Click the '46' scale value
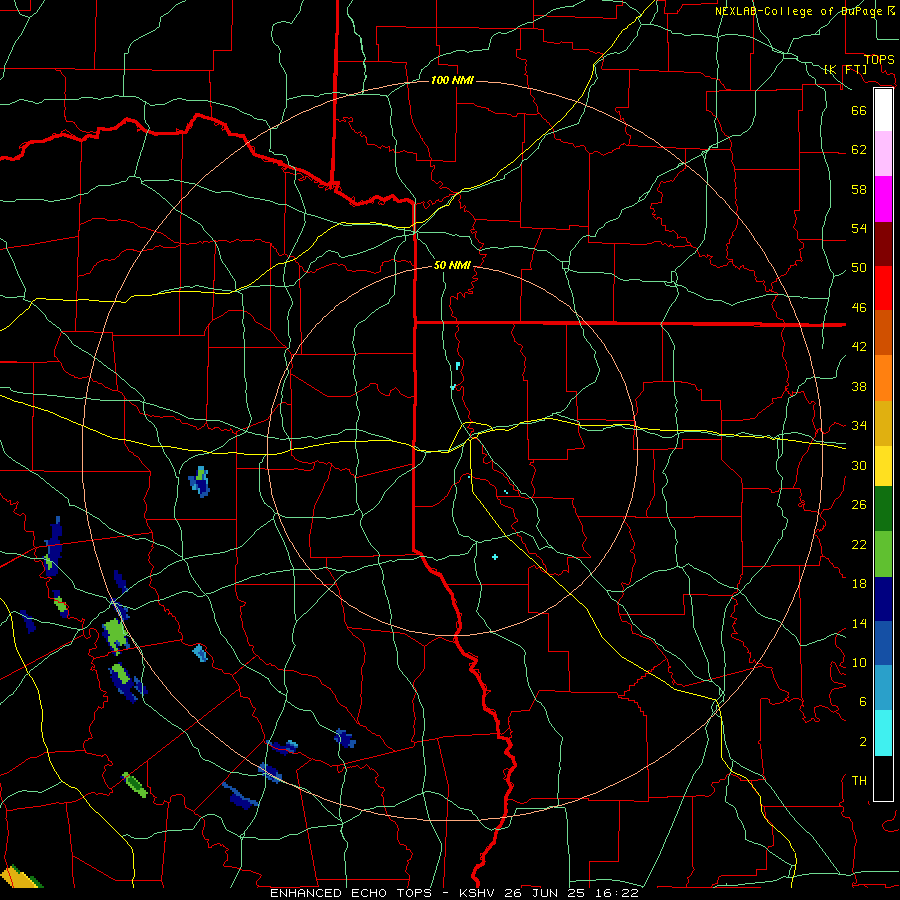 pyautogui.click(x=859, y=307)
